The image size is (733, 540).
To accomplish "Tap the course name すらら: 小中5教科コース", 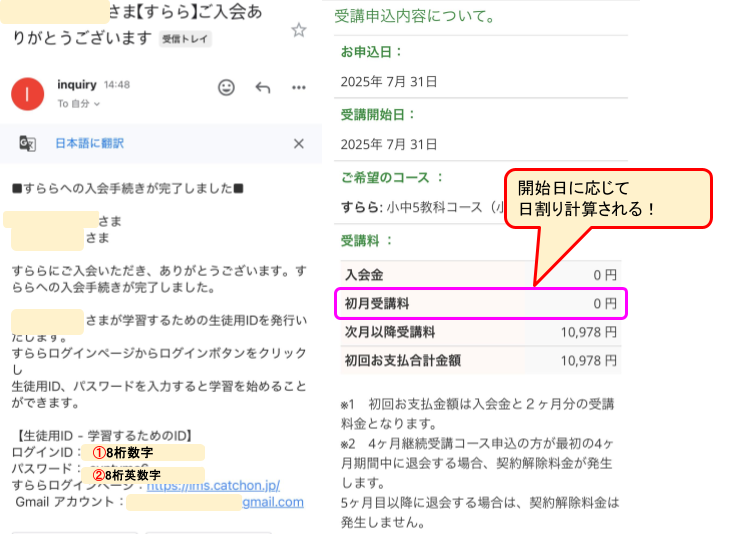I will pyautogui.click(x=422, y=207).
